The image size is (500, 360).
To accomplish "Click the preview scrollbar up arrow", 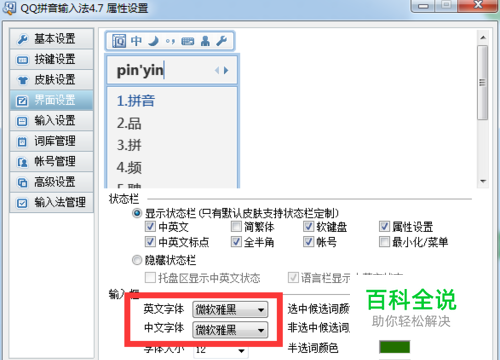I will 483,38.
